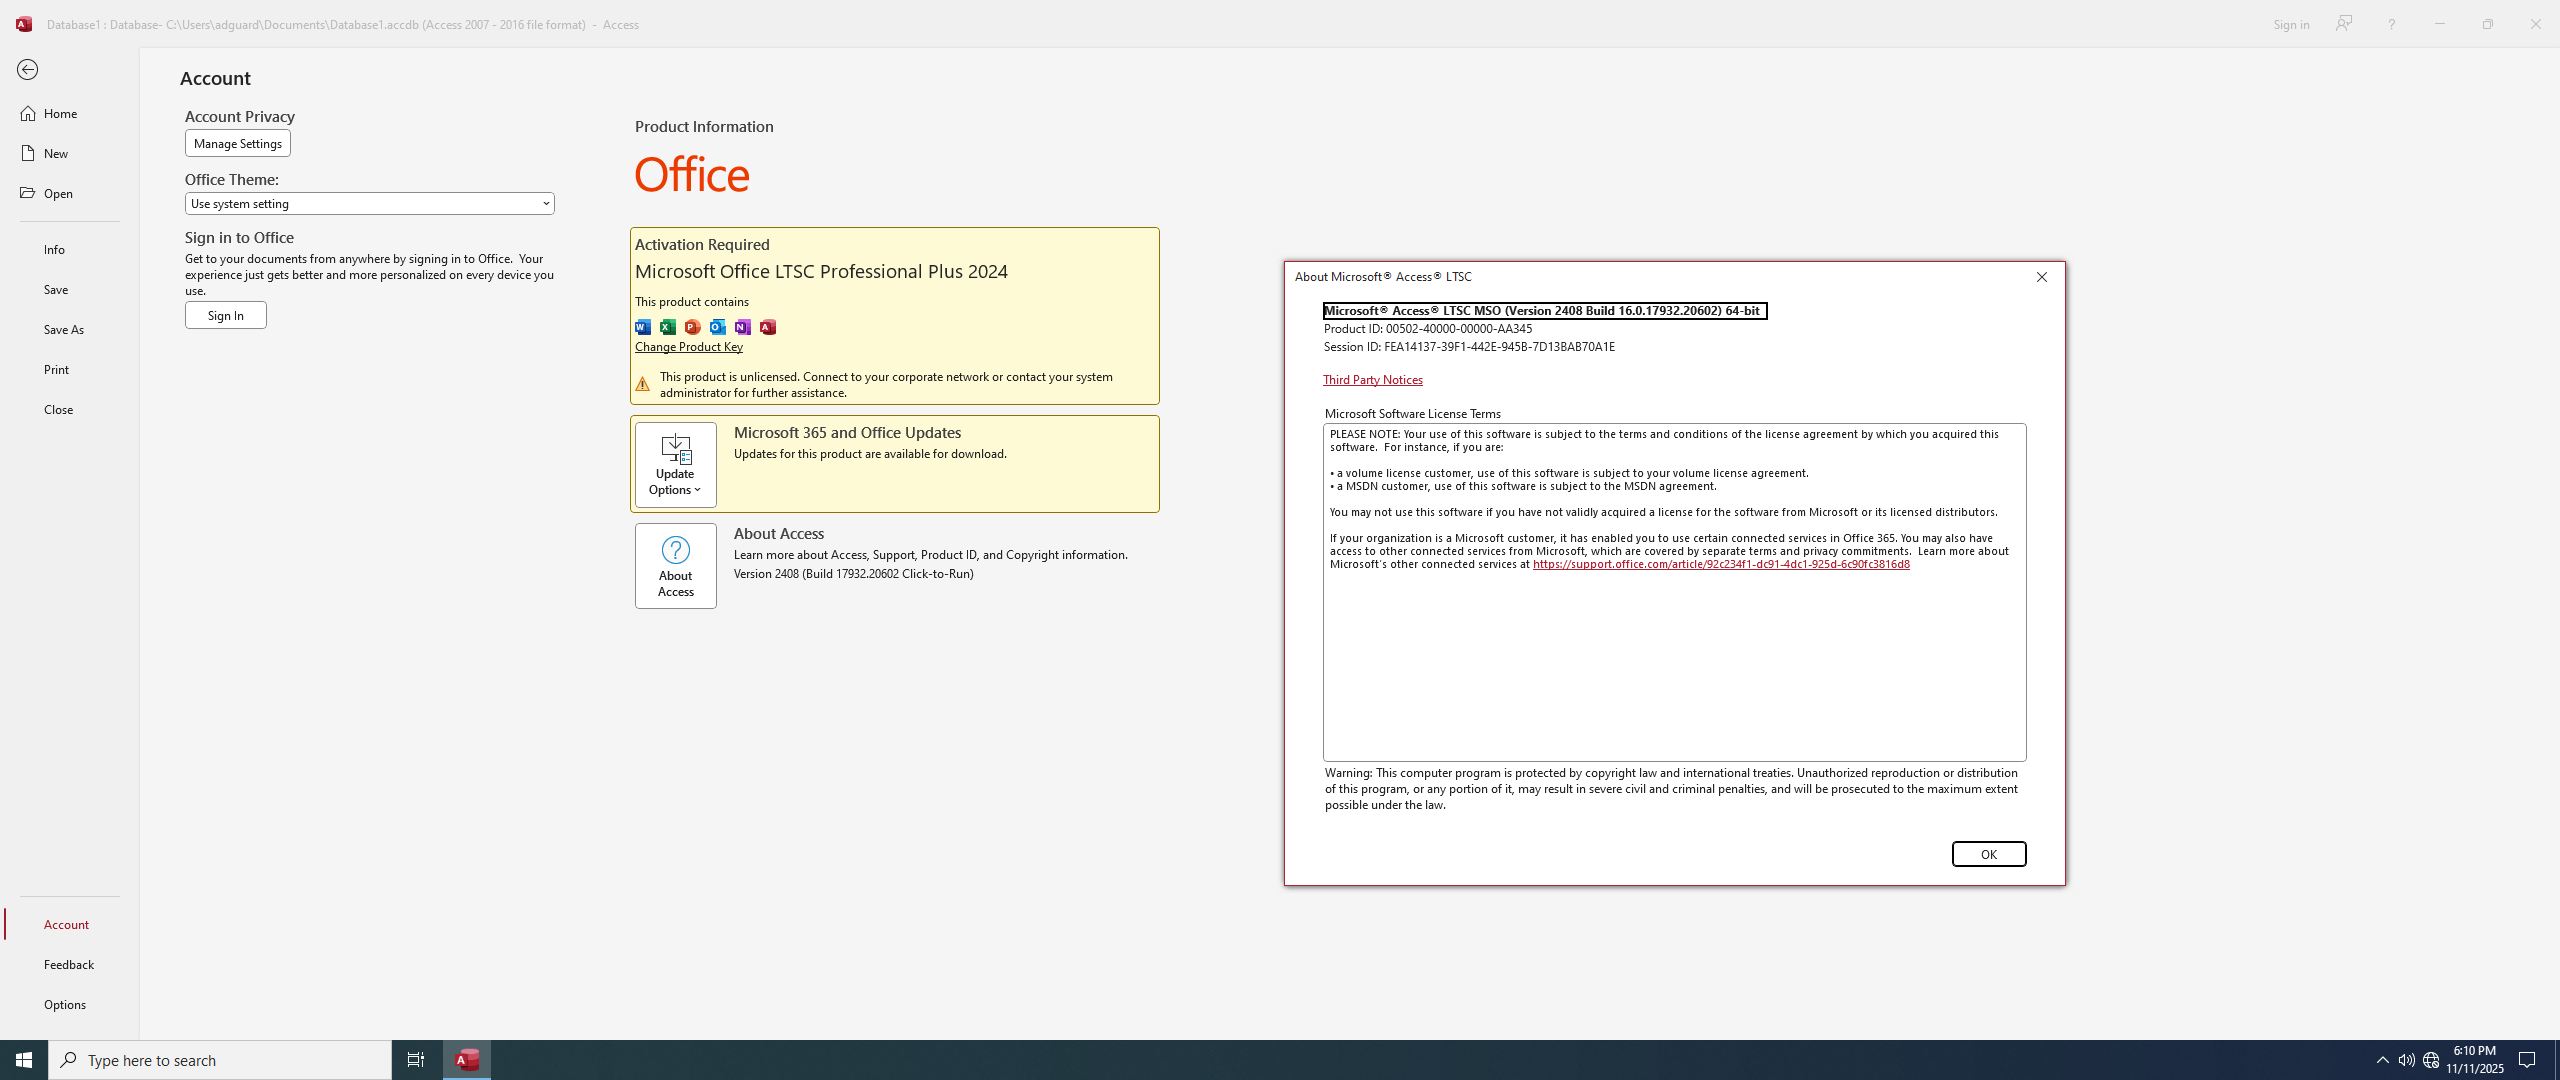Click the Back arrow icon

[x=28, y=70]
